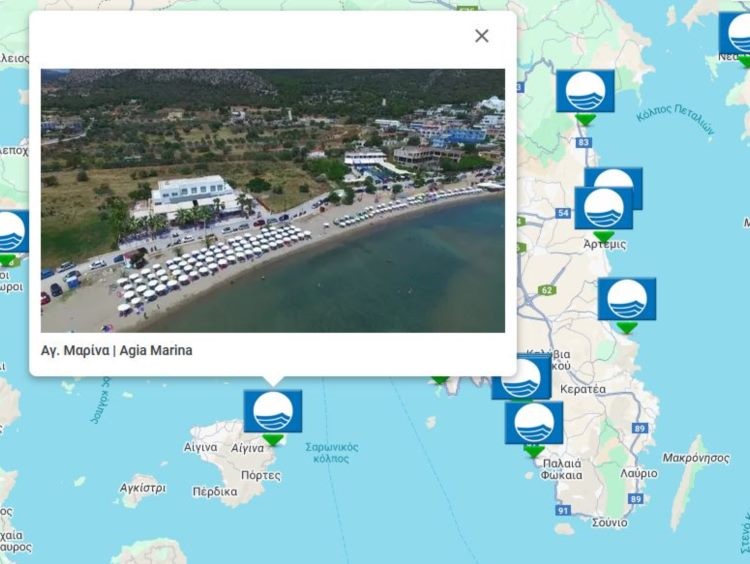Click the Παλαιά Φώκαια label

click(562, 469)
